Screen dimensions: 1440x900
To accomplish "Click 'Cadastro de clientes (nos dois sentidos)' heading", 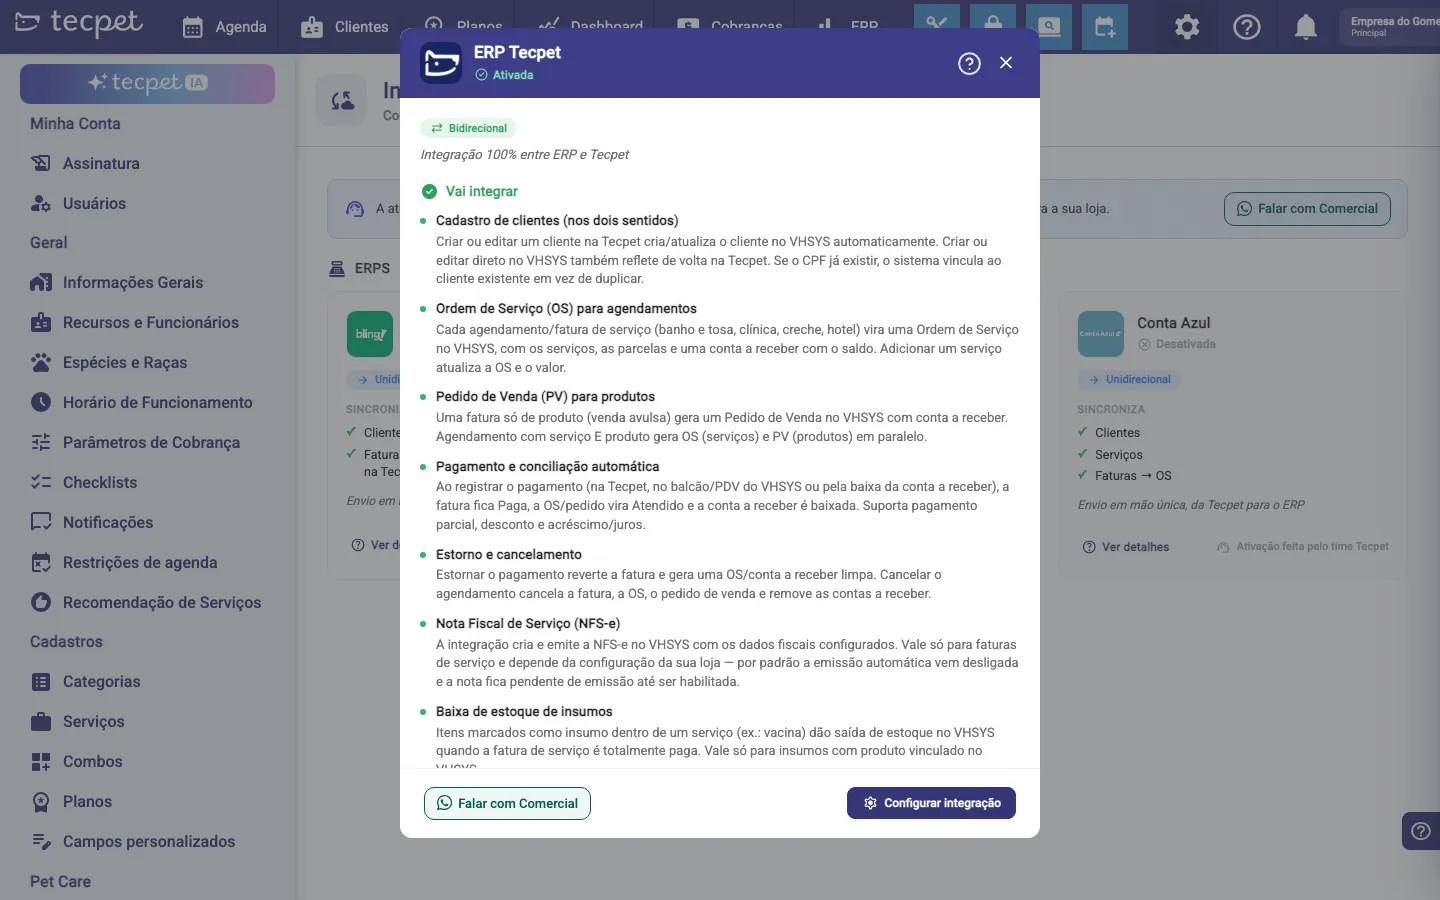I will click(557, 220).
